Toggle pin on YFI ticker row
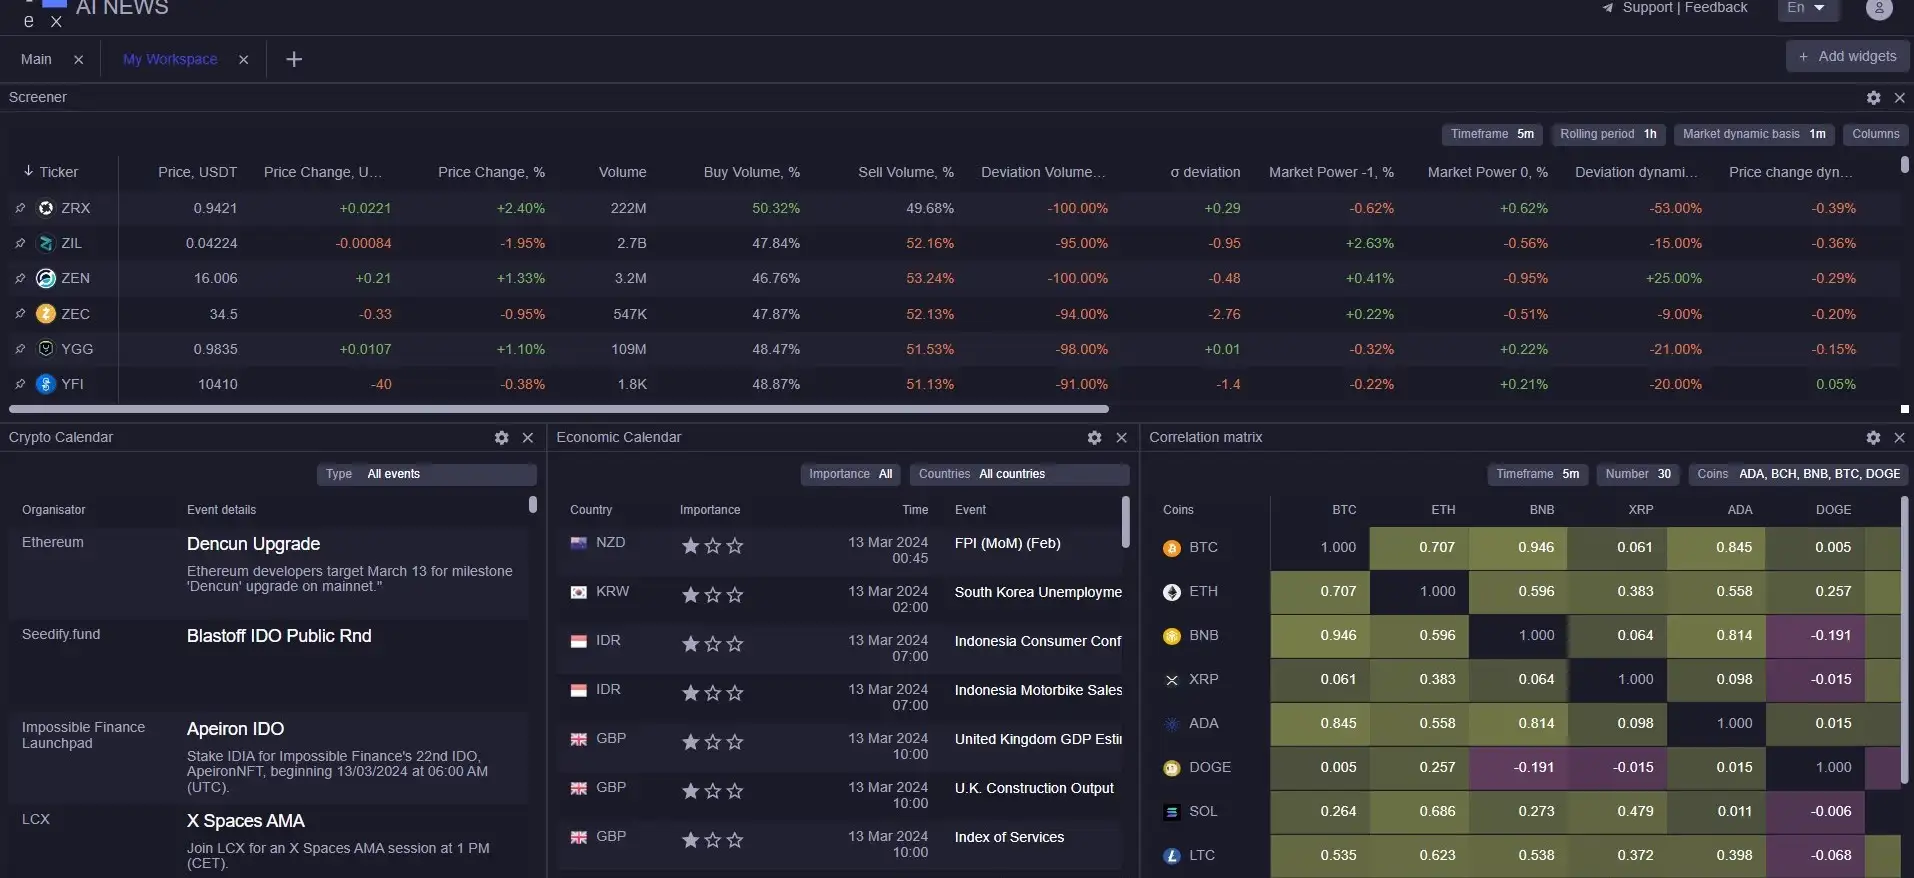The height and width of the screenshot is (878, 1914). click(20, 384)
